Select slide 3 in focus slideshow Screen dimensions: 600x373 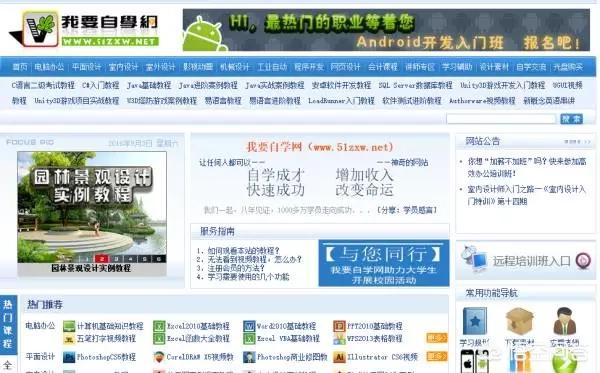point(116,259)
